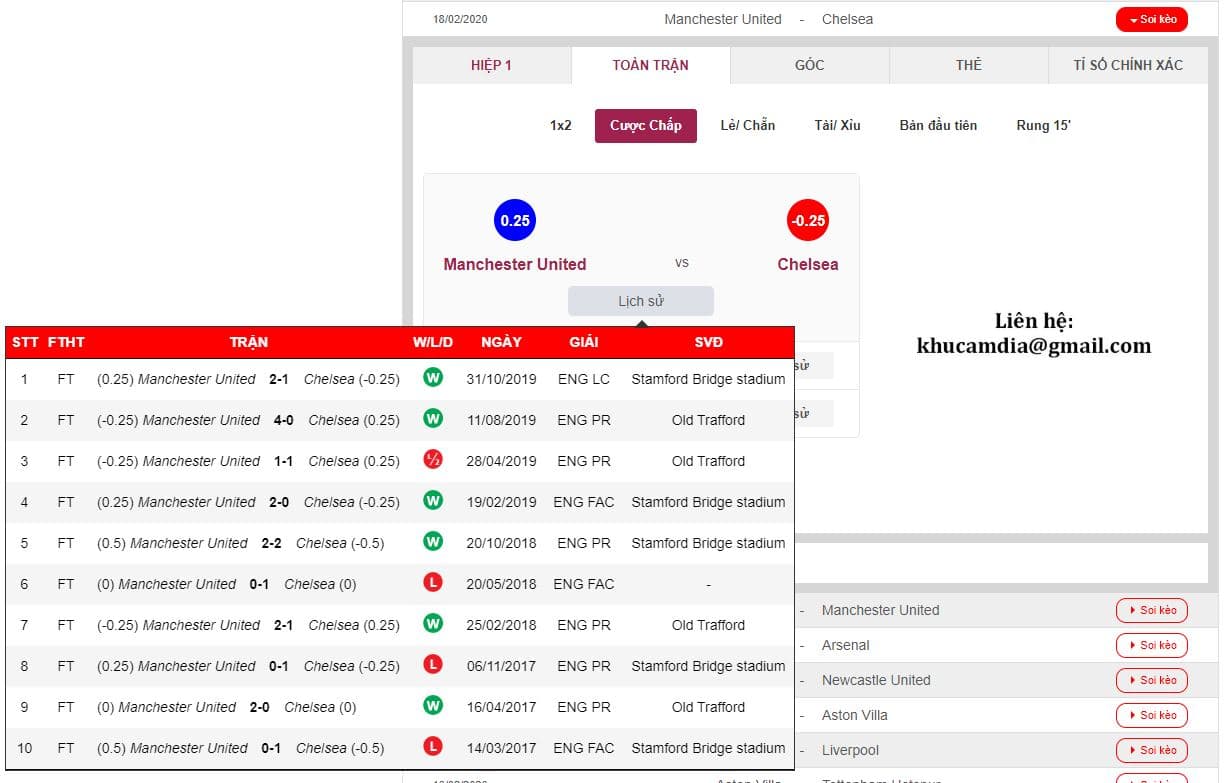Click Soi kèo button in Manchester United row
Image resolution: width=1225 pixels, height=783 pixels.
tap(1152, 610)
